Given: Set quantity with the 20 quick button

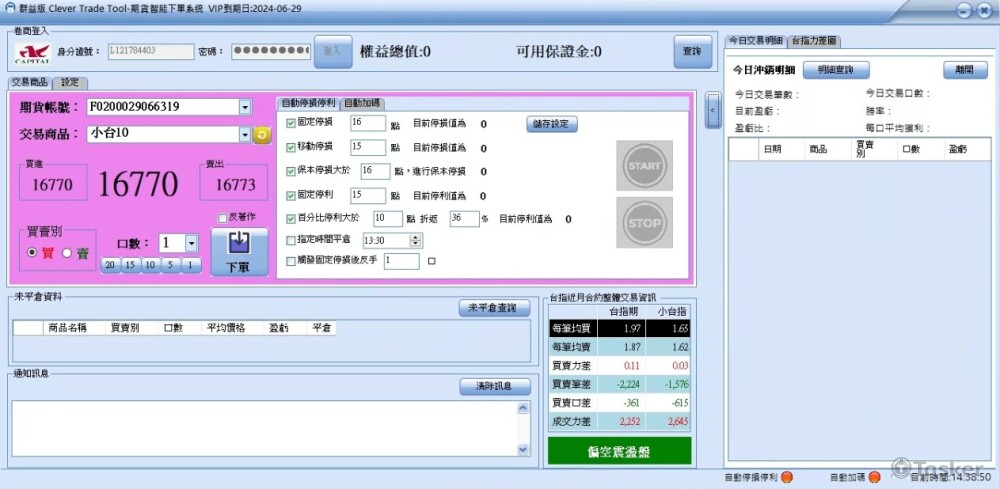Looking at the screenshot, I should (x=110, y=265).
